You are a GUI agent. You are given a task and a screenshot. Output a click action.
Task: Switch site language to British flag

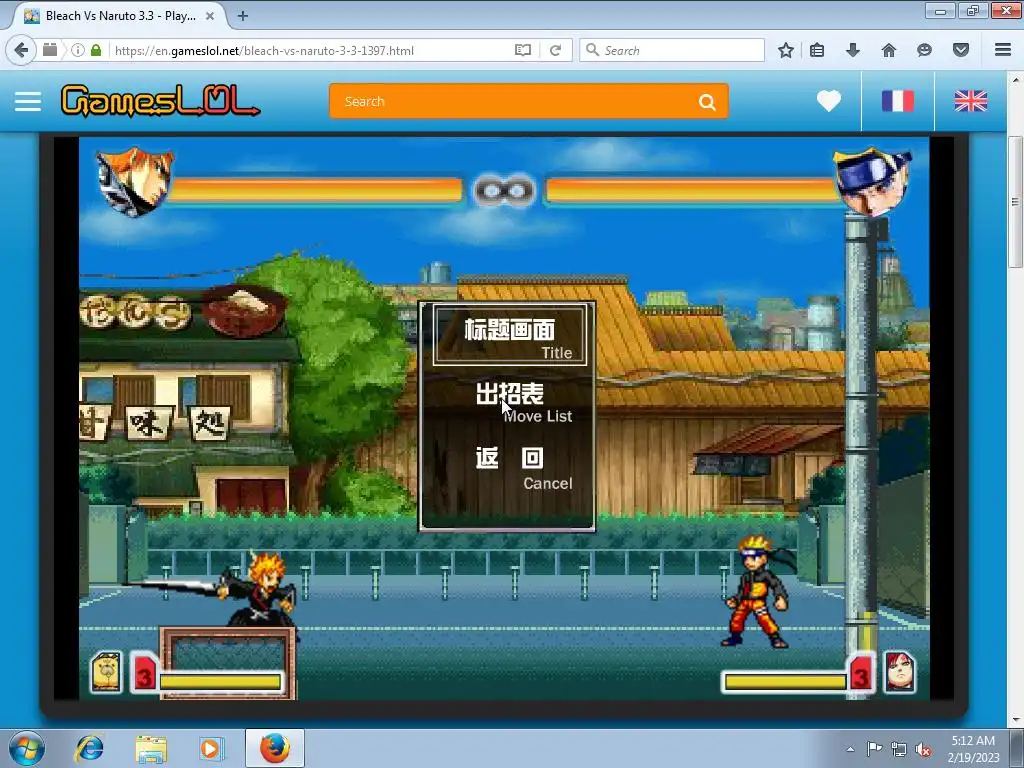(970, 101)
